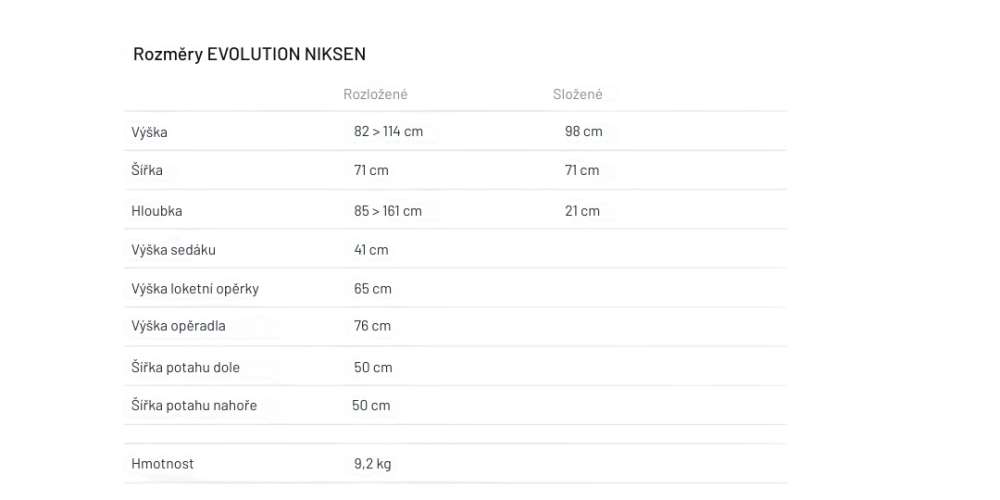Viewport: 1000px width, 500px height.
Task: Click the 85 > 161 cm depth value
Action: tap(388, 211)
